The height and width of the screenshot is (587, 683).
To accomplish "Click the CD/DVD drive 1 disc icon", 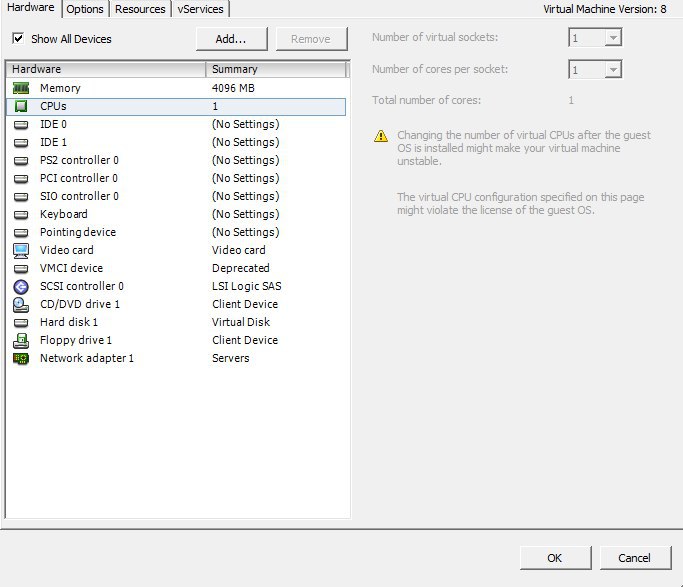I will (21, 304).
